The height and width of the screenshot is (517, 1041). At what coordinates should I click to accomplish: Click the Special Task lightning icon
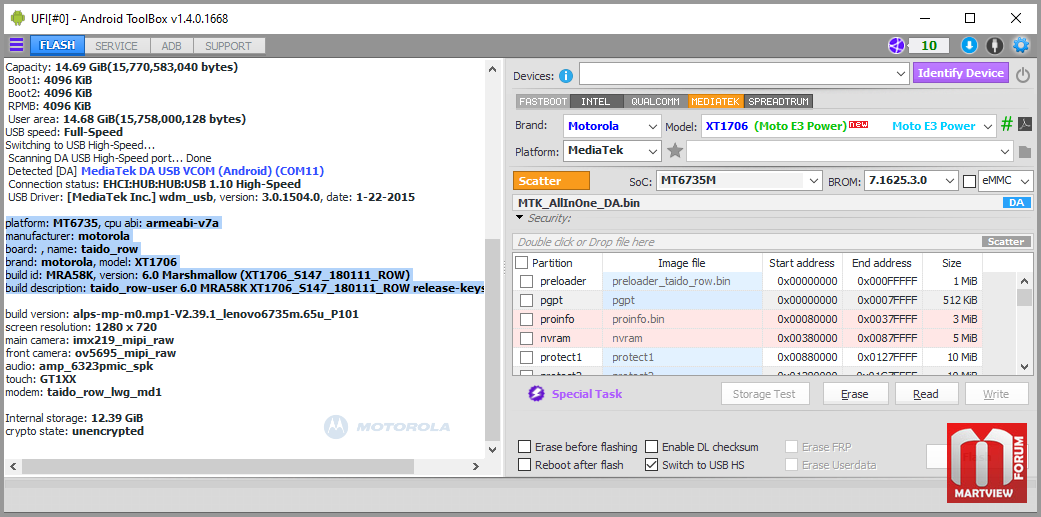coord(536,394)
